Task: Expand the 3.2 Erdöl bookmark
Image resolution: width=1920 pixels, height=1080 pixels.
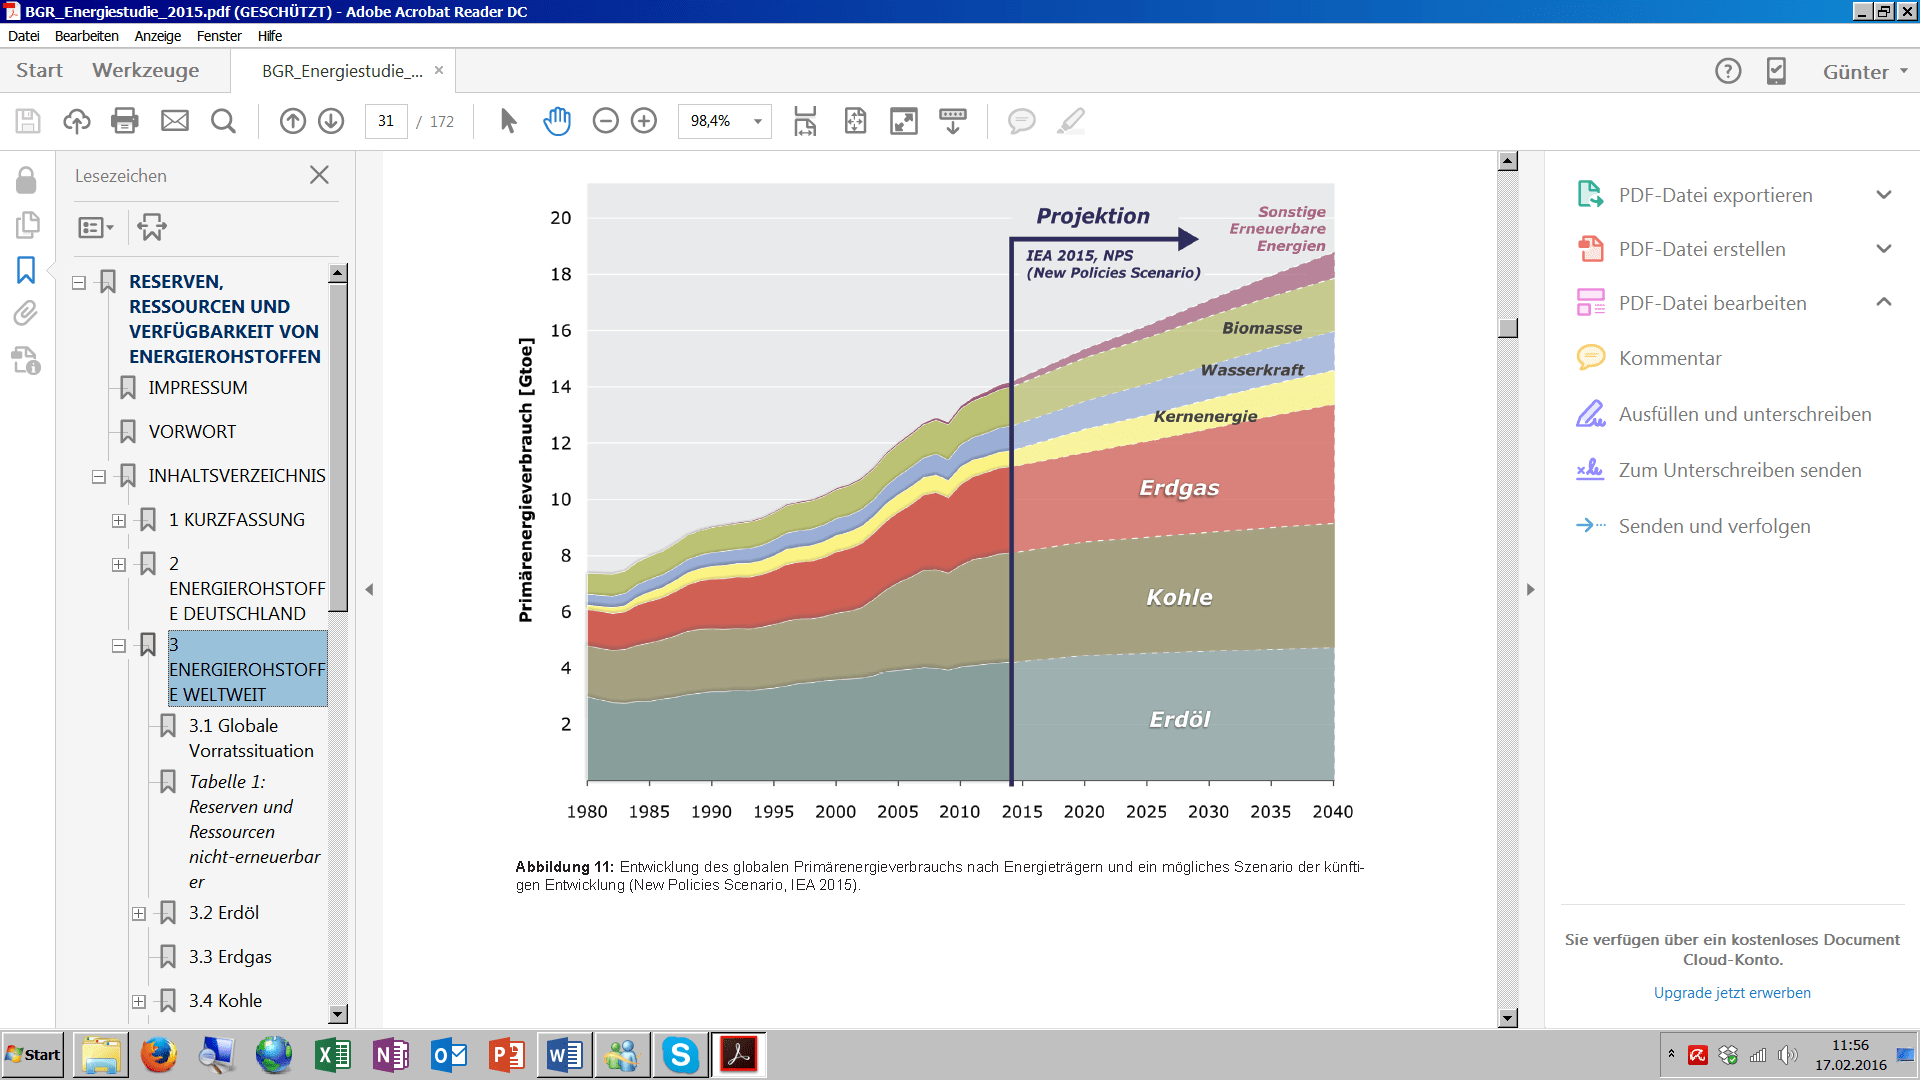Action: pos(139,914)
